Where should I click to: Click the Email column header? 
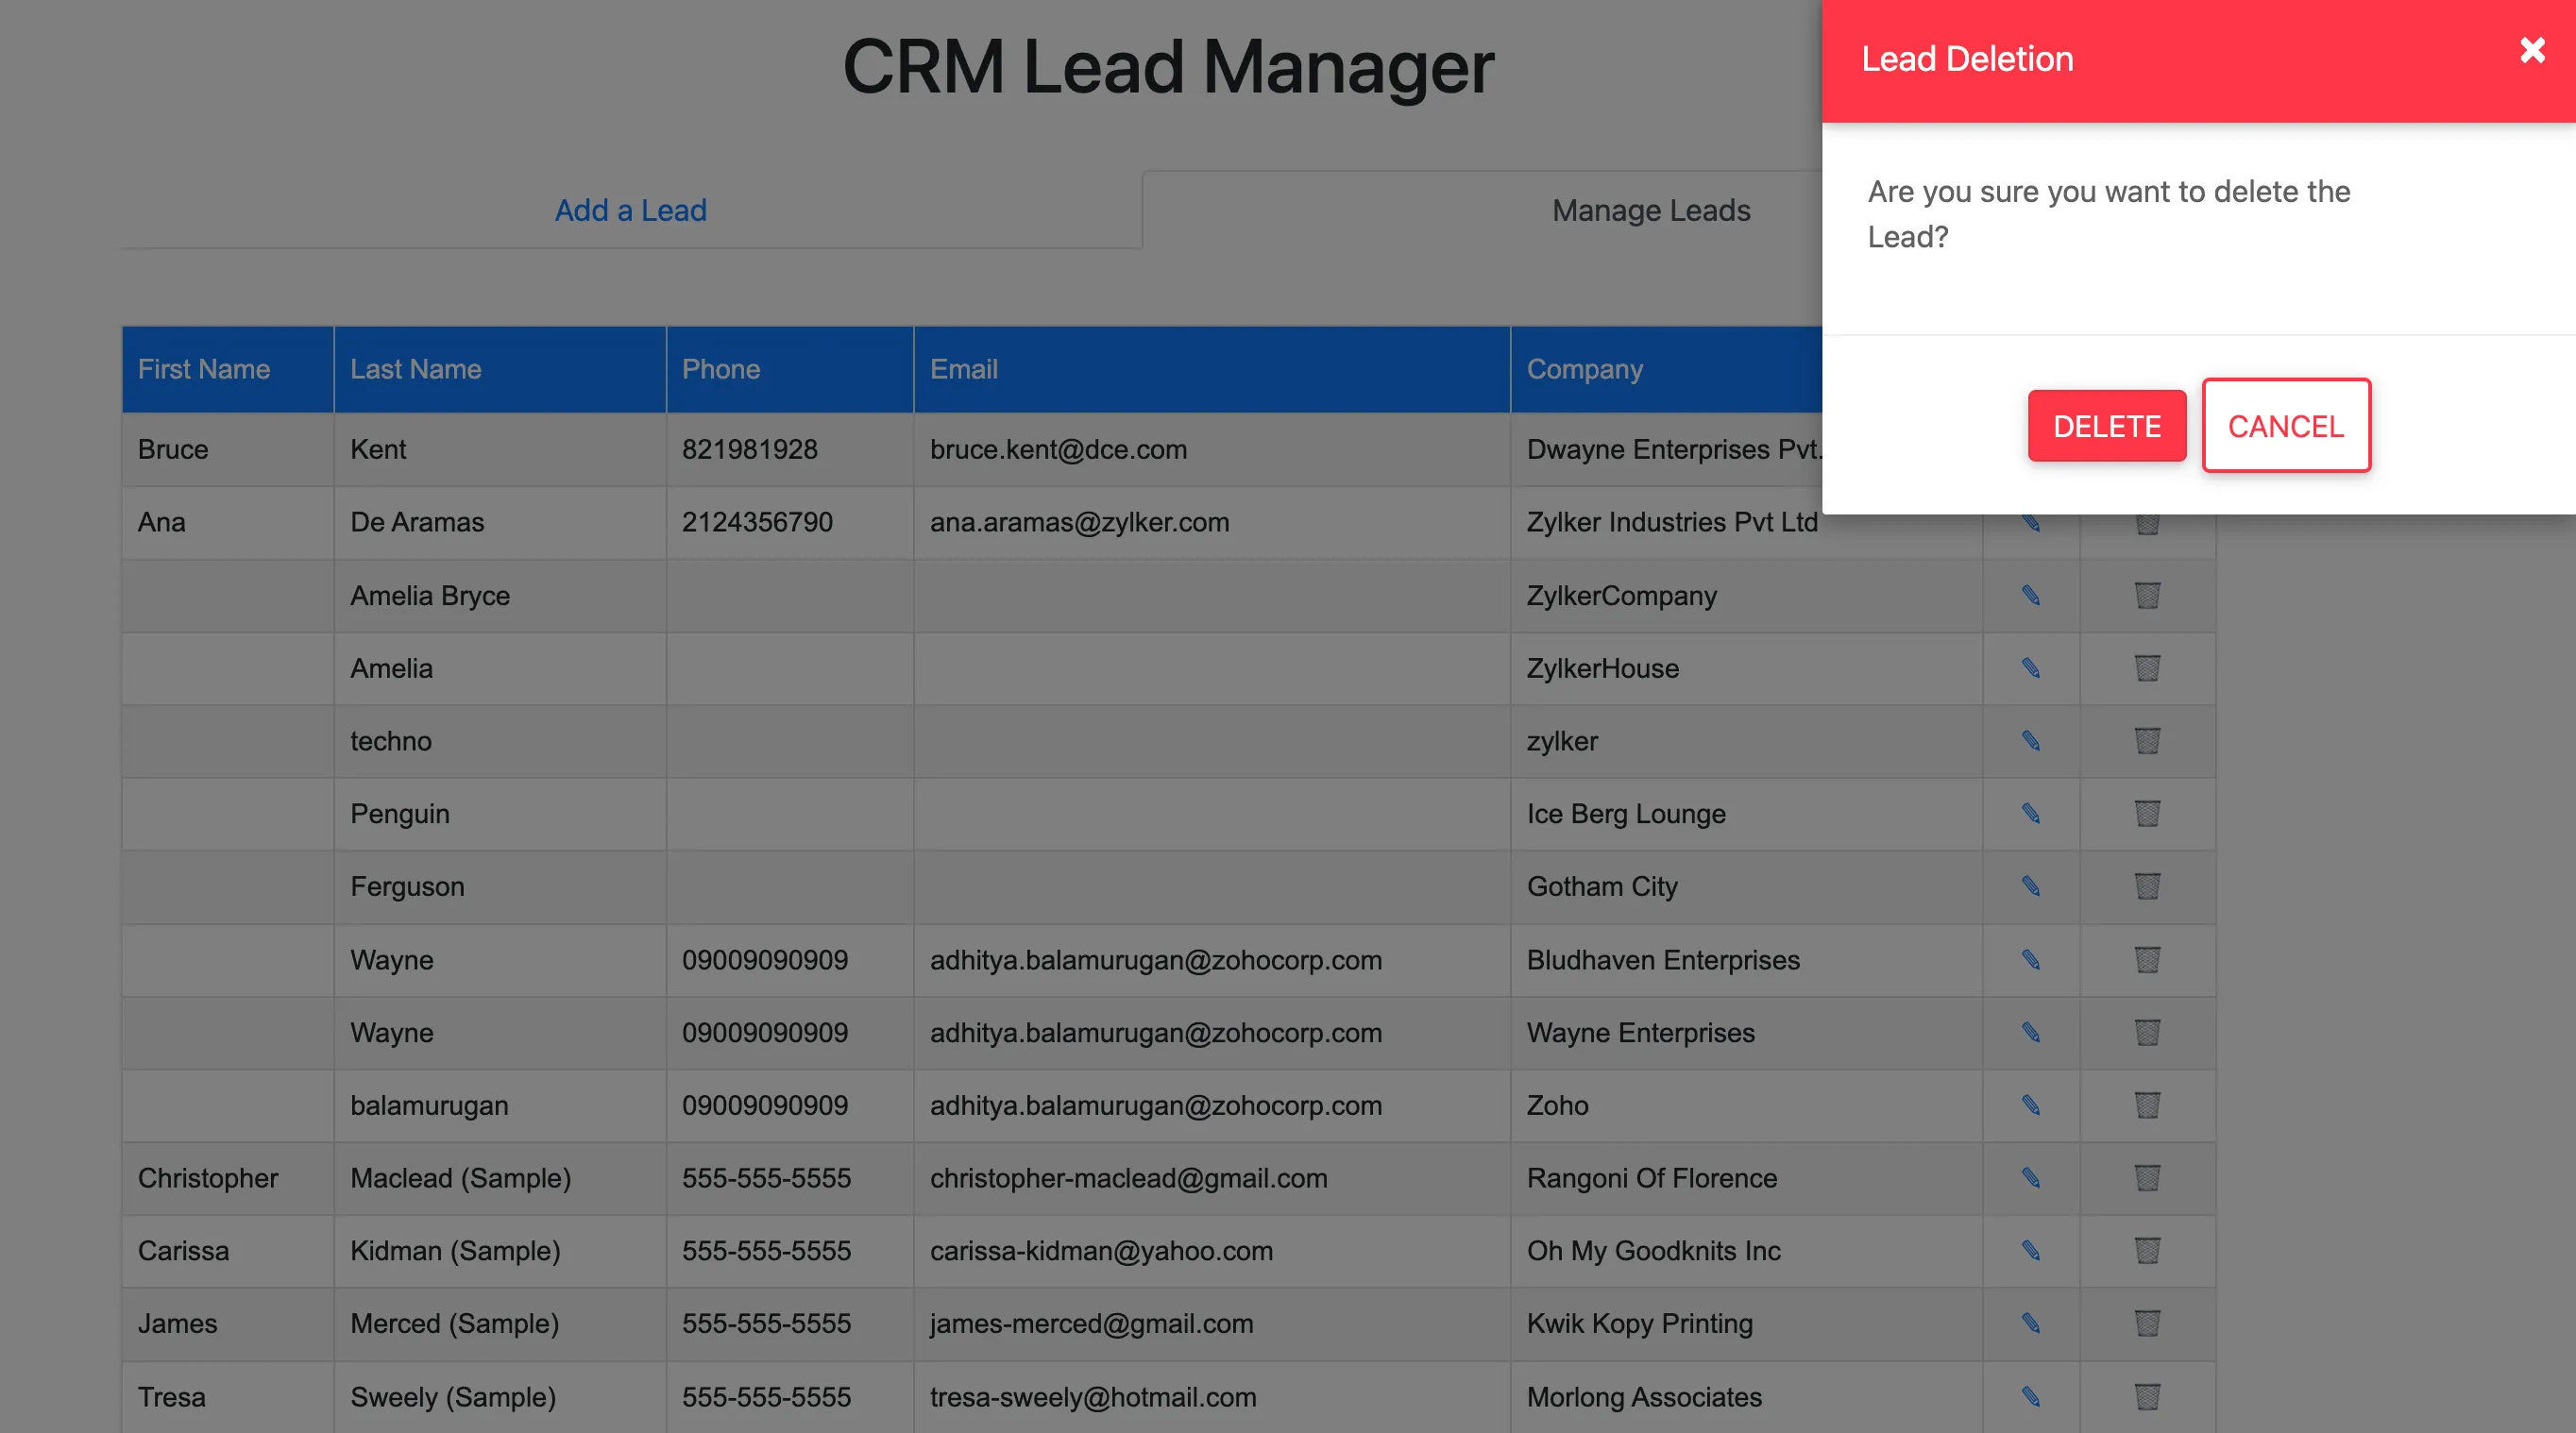point(963,370)
